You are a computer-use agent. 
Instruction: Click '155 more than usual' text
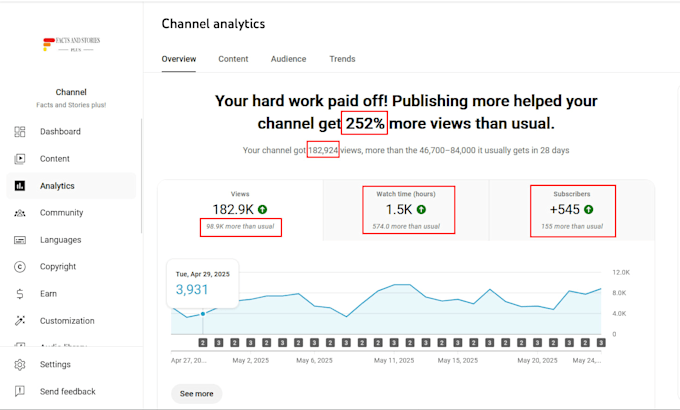click(x=572, y=226)
